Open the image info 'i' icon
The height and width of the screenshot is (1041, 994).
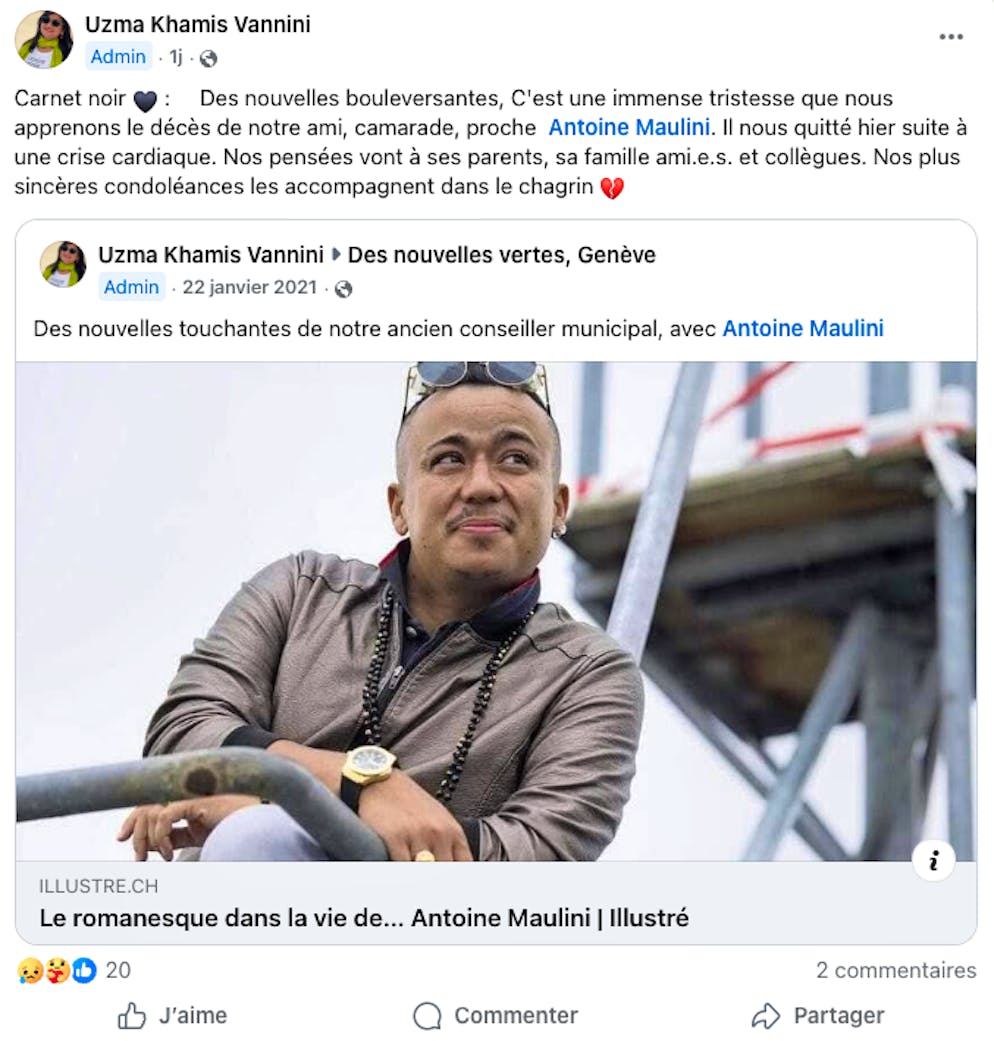[x=935, y=858]
